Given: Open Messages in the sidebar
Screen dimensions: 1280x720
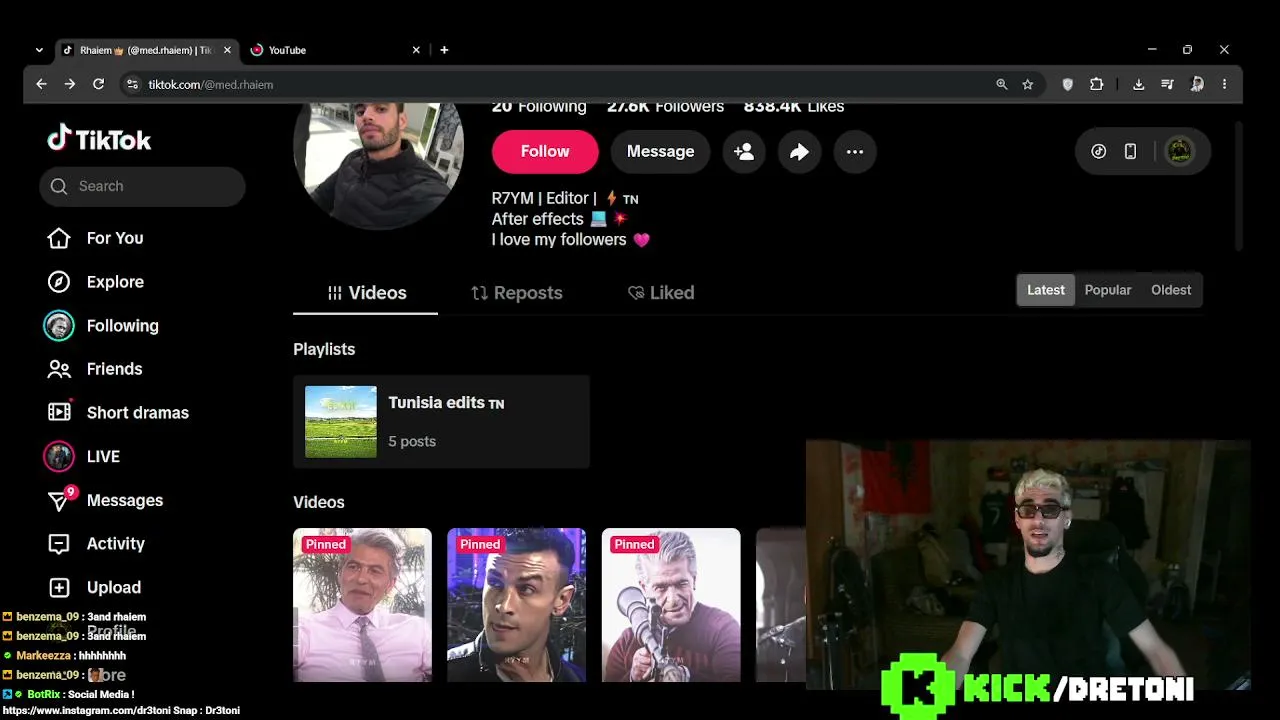Looking at the screenshot, I should click(x=105, y=500).
